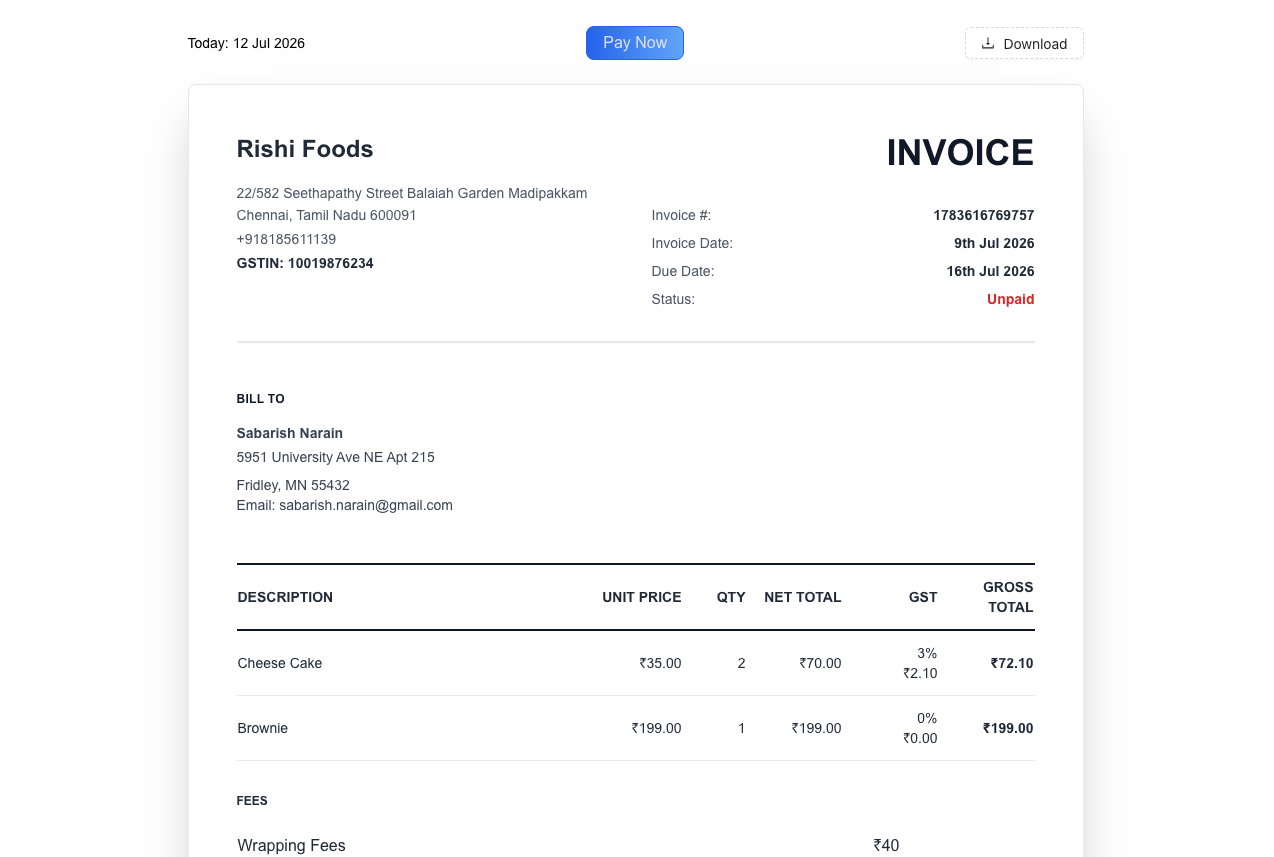Select the customer name Sabarish Narain
Viewport: 1274px width, 857px height.
point(290,433)
